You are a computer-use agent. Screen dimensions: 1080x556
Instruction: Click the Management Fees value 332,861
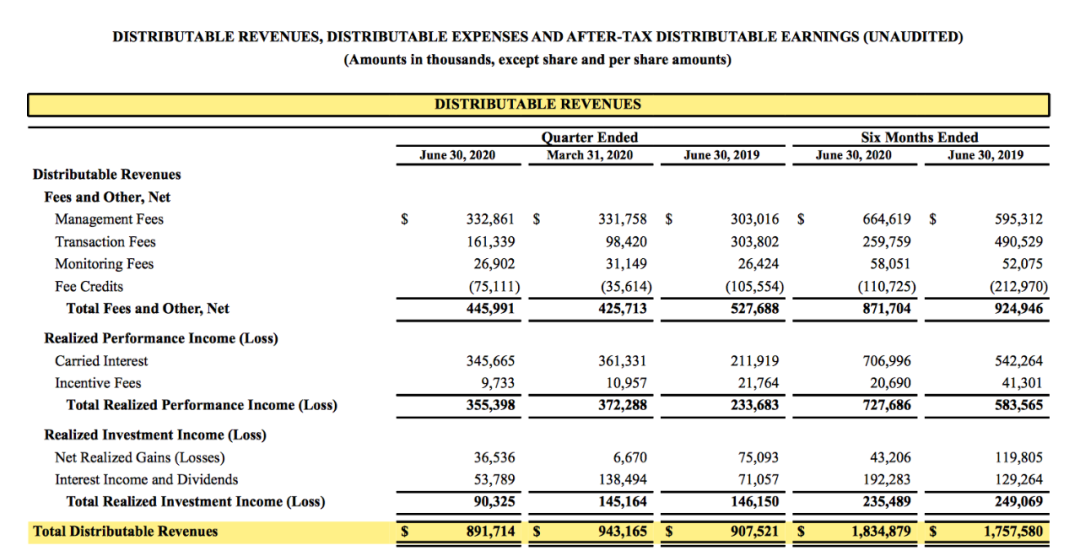coord(490,219)
